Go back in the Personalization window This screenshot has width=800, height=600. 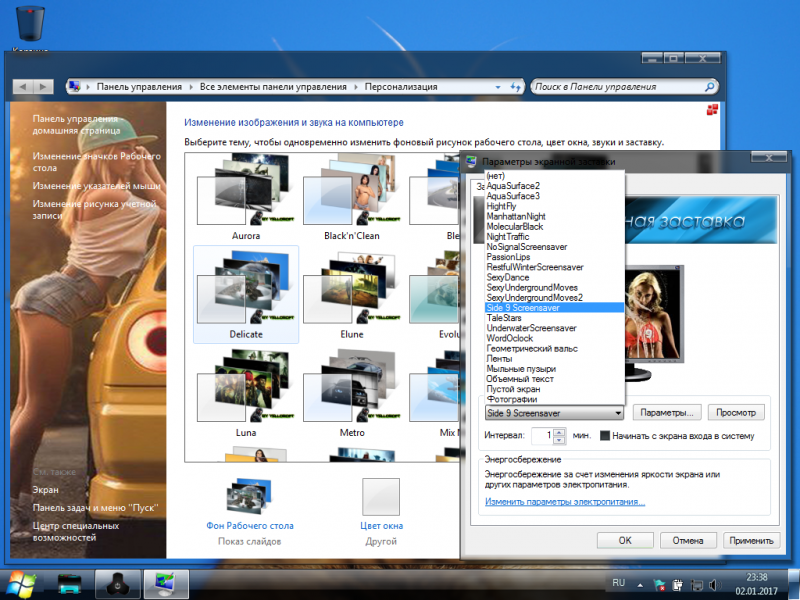(22, 87)
